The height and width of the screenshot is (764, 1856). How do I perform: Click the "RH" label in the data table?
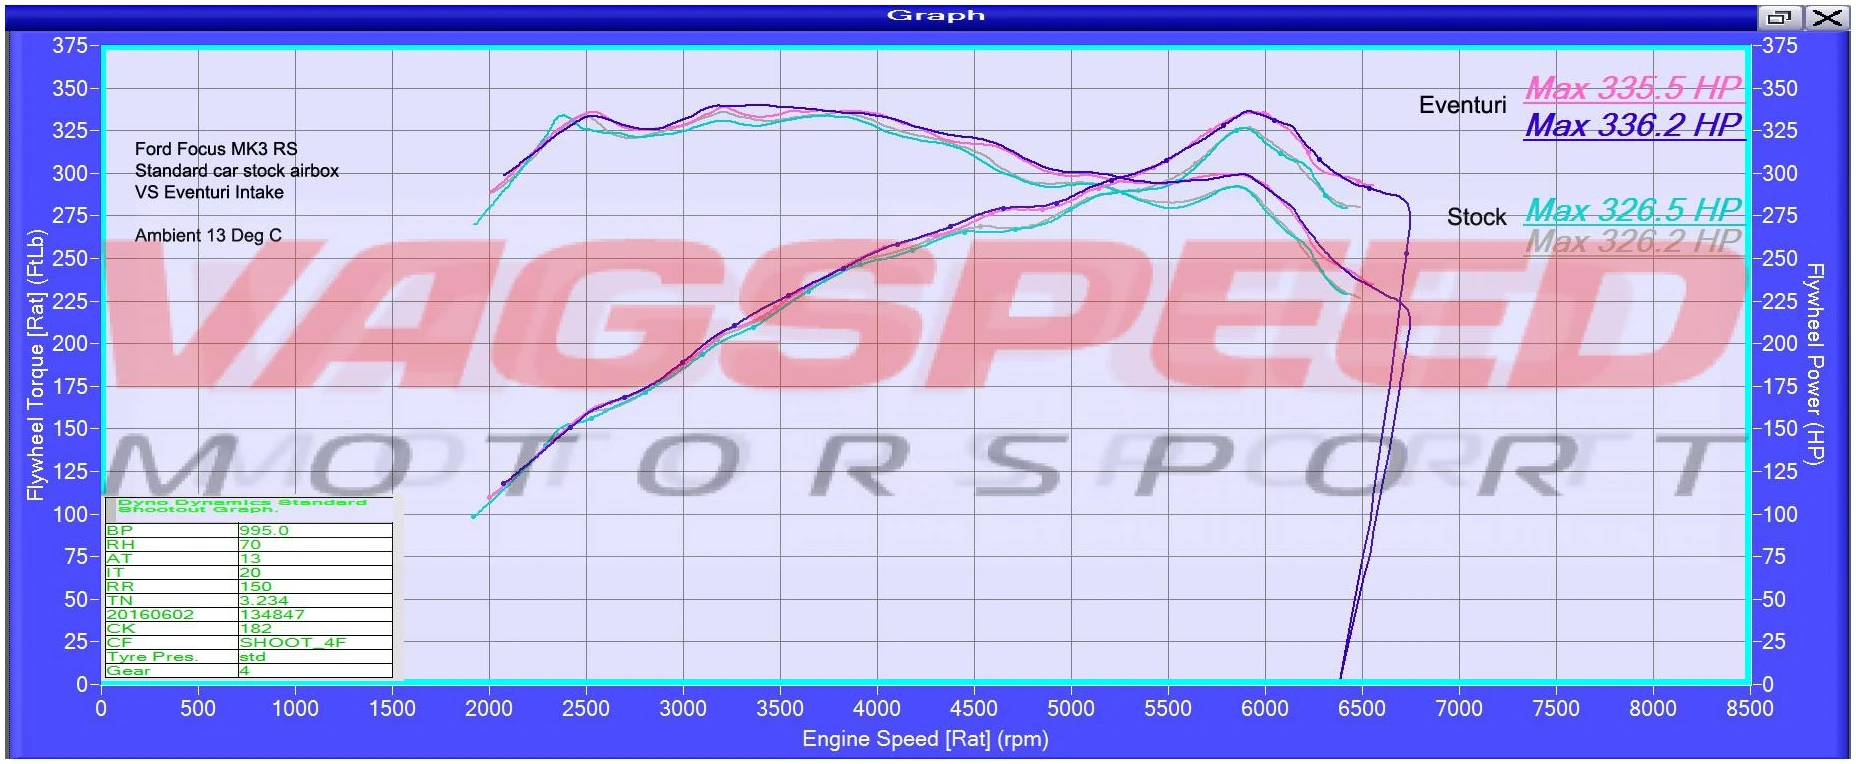(120, 545)
